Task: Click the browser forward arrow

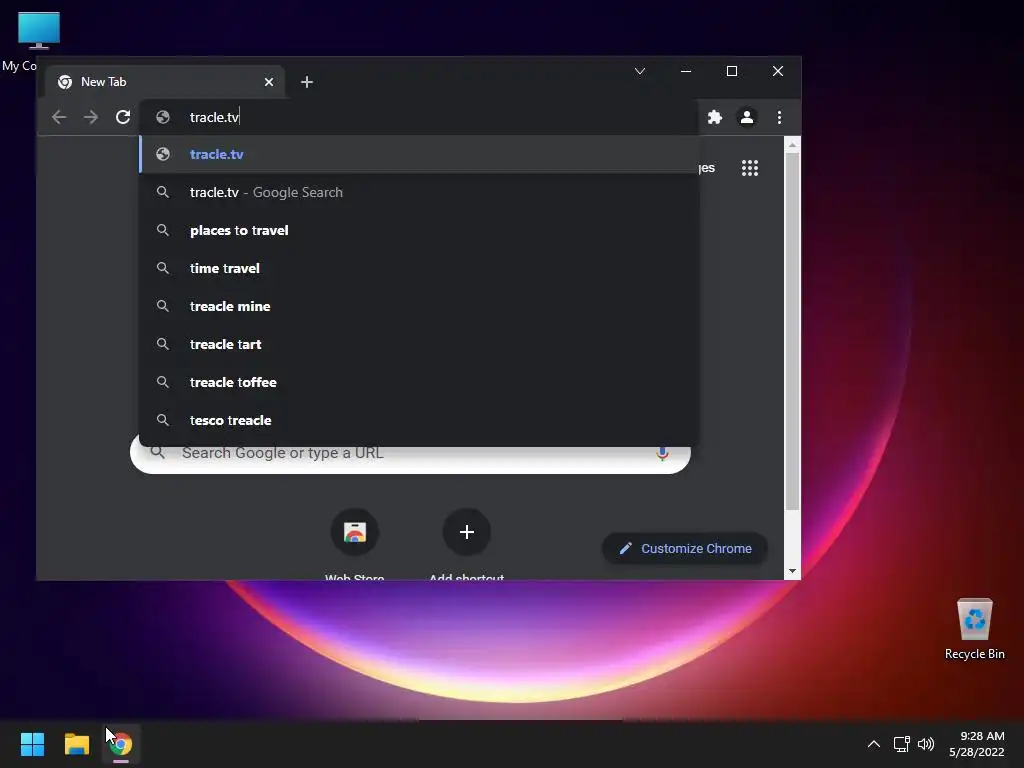Action: 91,117
